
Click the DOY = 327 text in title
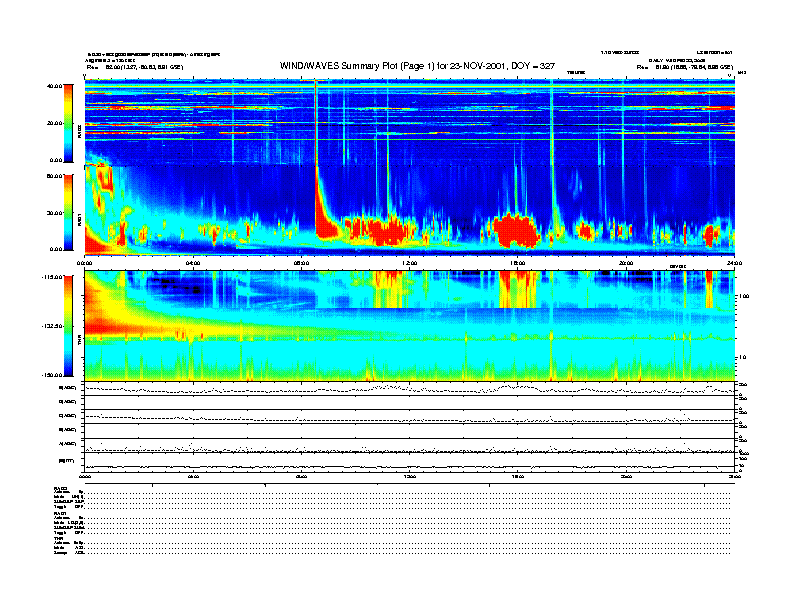pyautogui.click(x=533, y=66)
